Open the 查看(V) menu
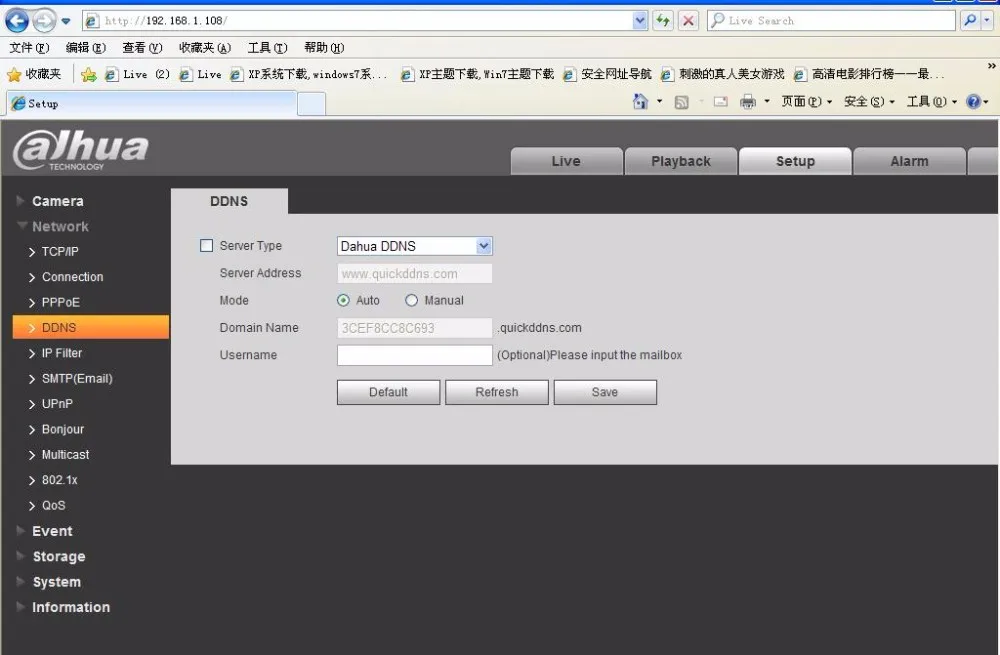The height and width of the screenshot is (655, 1000). [x=142, y=48]
